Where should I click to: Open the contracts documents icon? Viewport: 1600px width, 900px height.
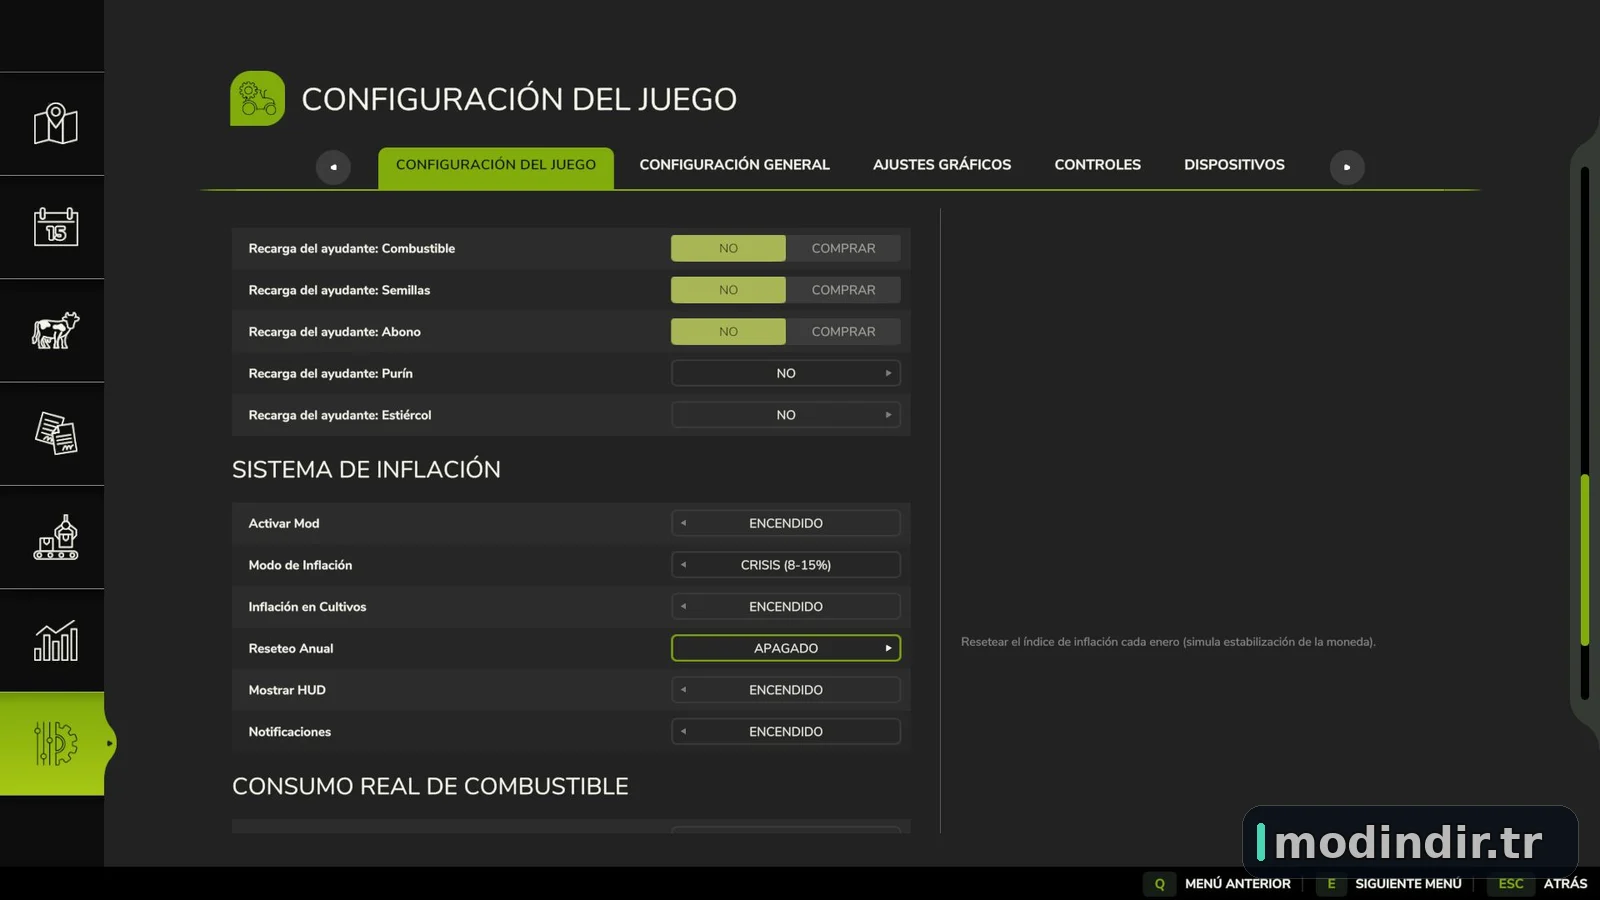pos(56,434)
